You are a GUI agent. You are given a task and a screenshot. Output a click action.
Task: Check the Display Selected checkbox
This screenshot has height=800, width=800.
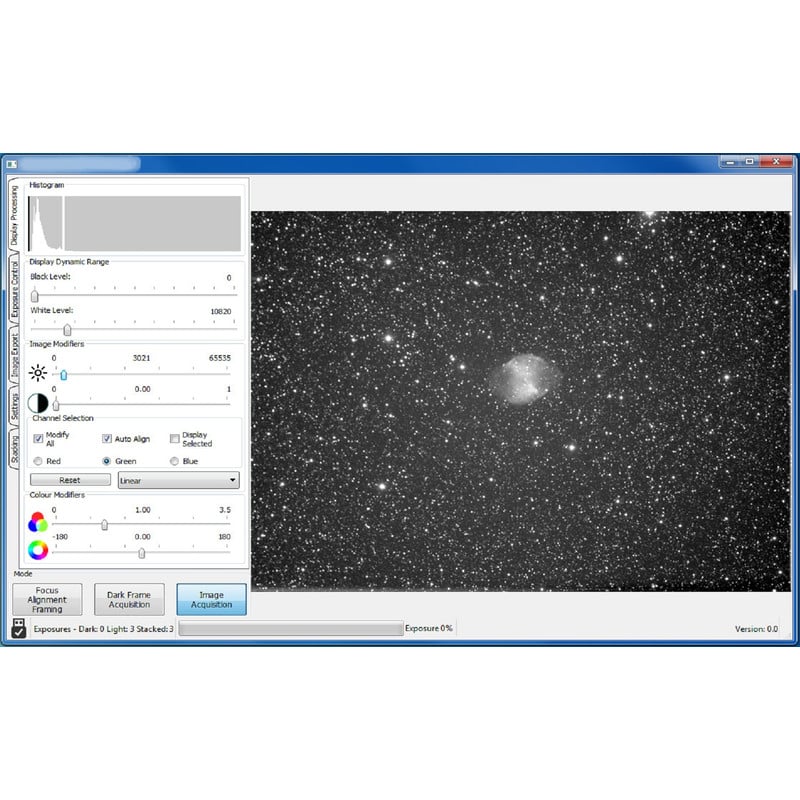174,439
